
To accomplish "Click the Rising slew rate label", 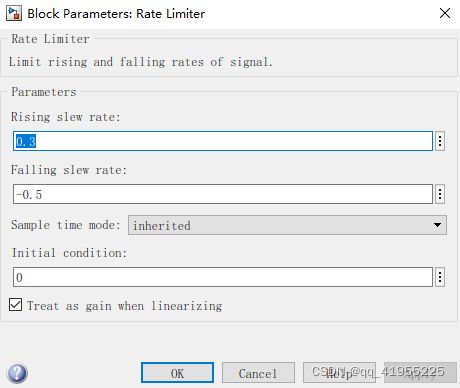I will point(65,117).
